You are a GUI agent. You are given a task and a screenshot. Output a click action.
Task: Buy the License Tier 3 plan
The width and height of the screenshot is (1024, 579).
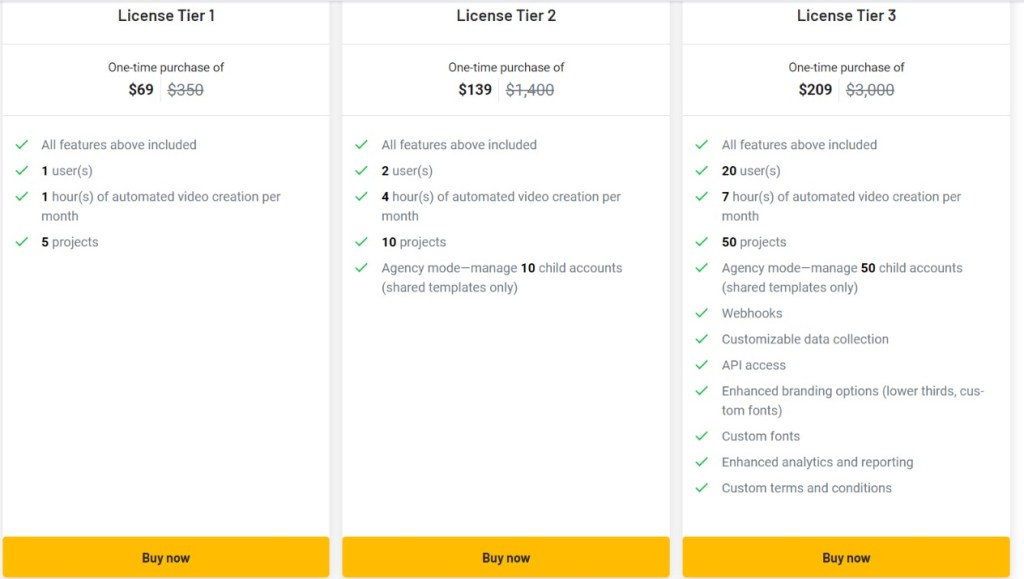tap(846, 557)
